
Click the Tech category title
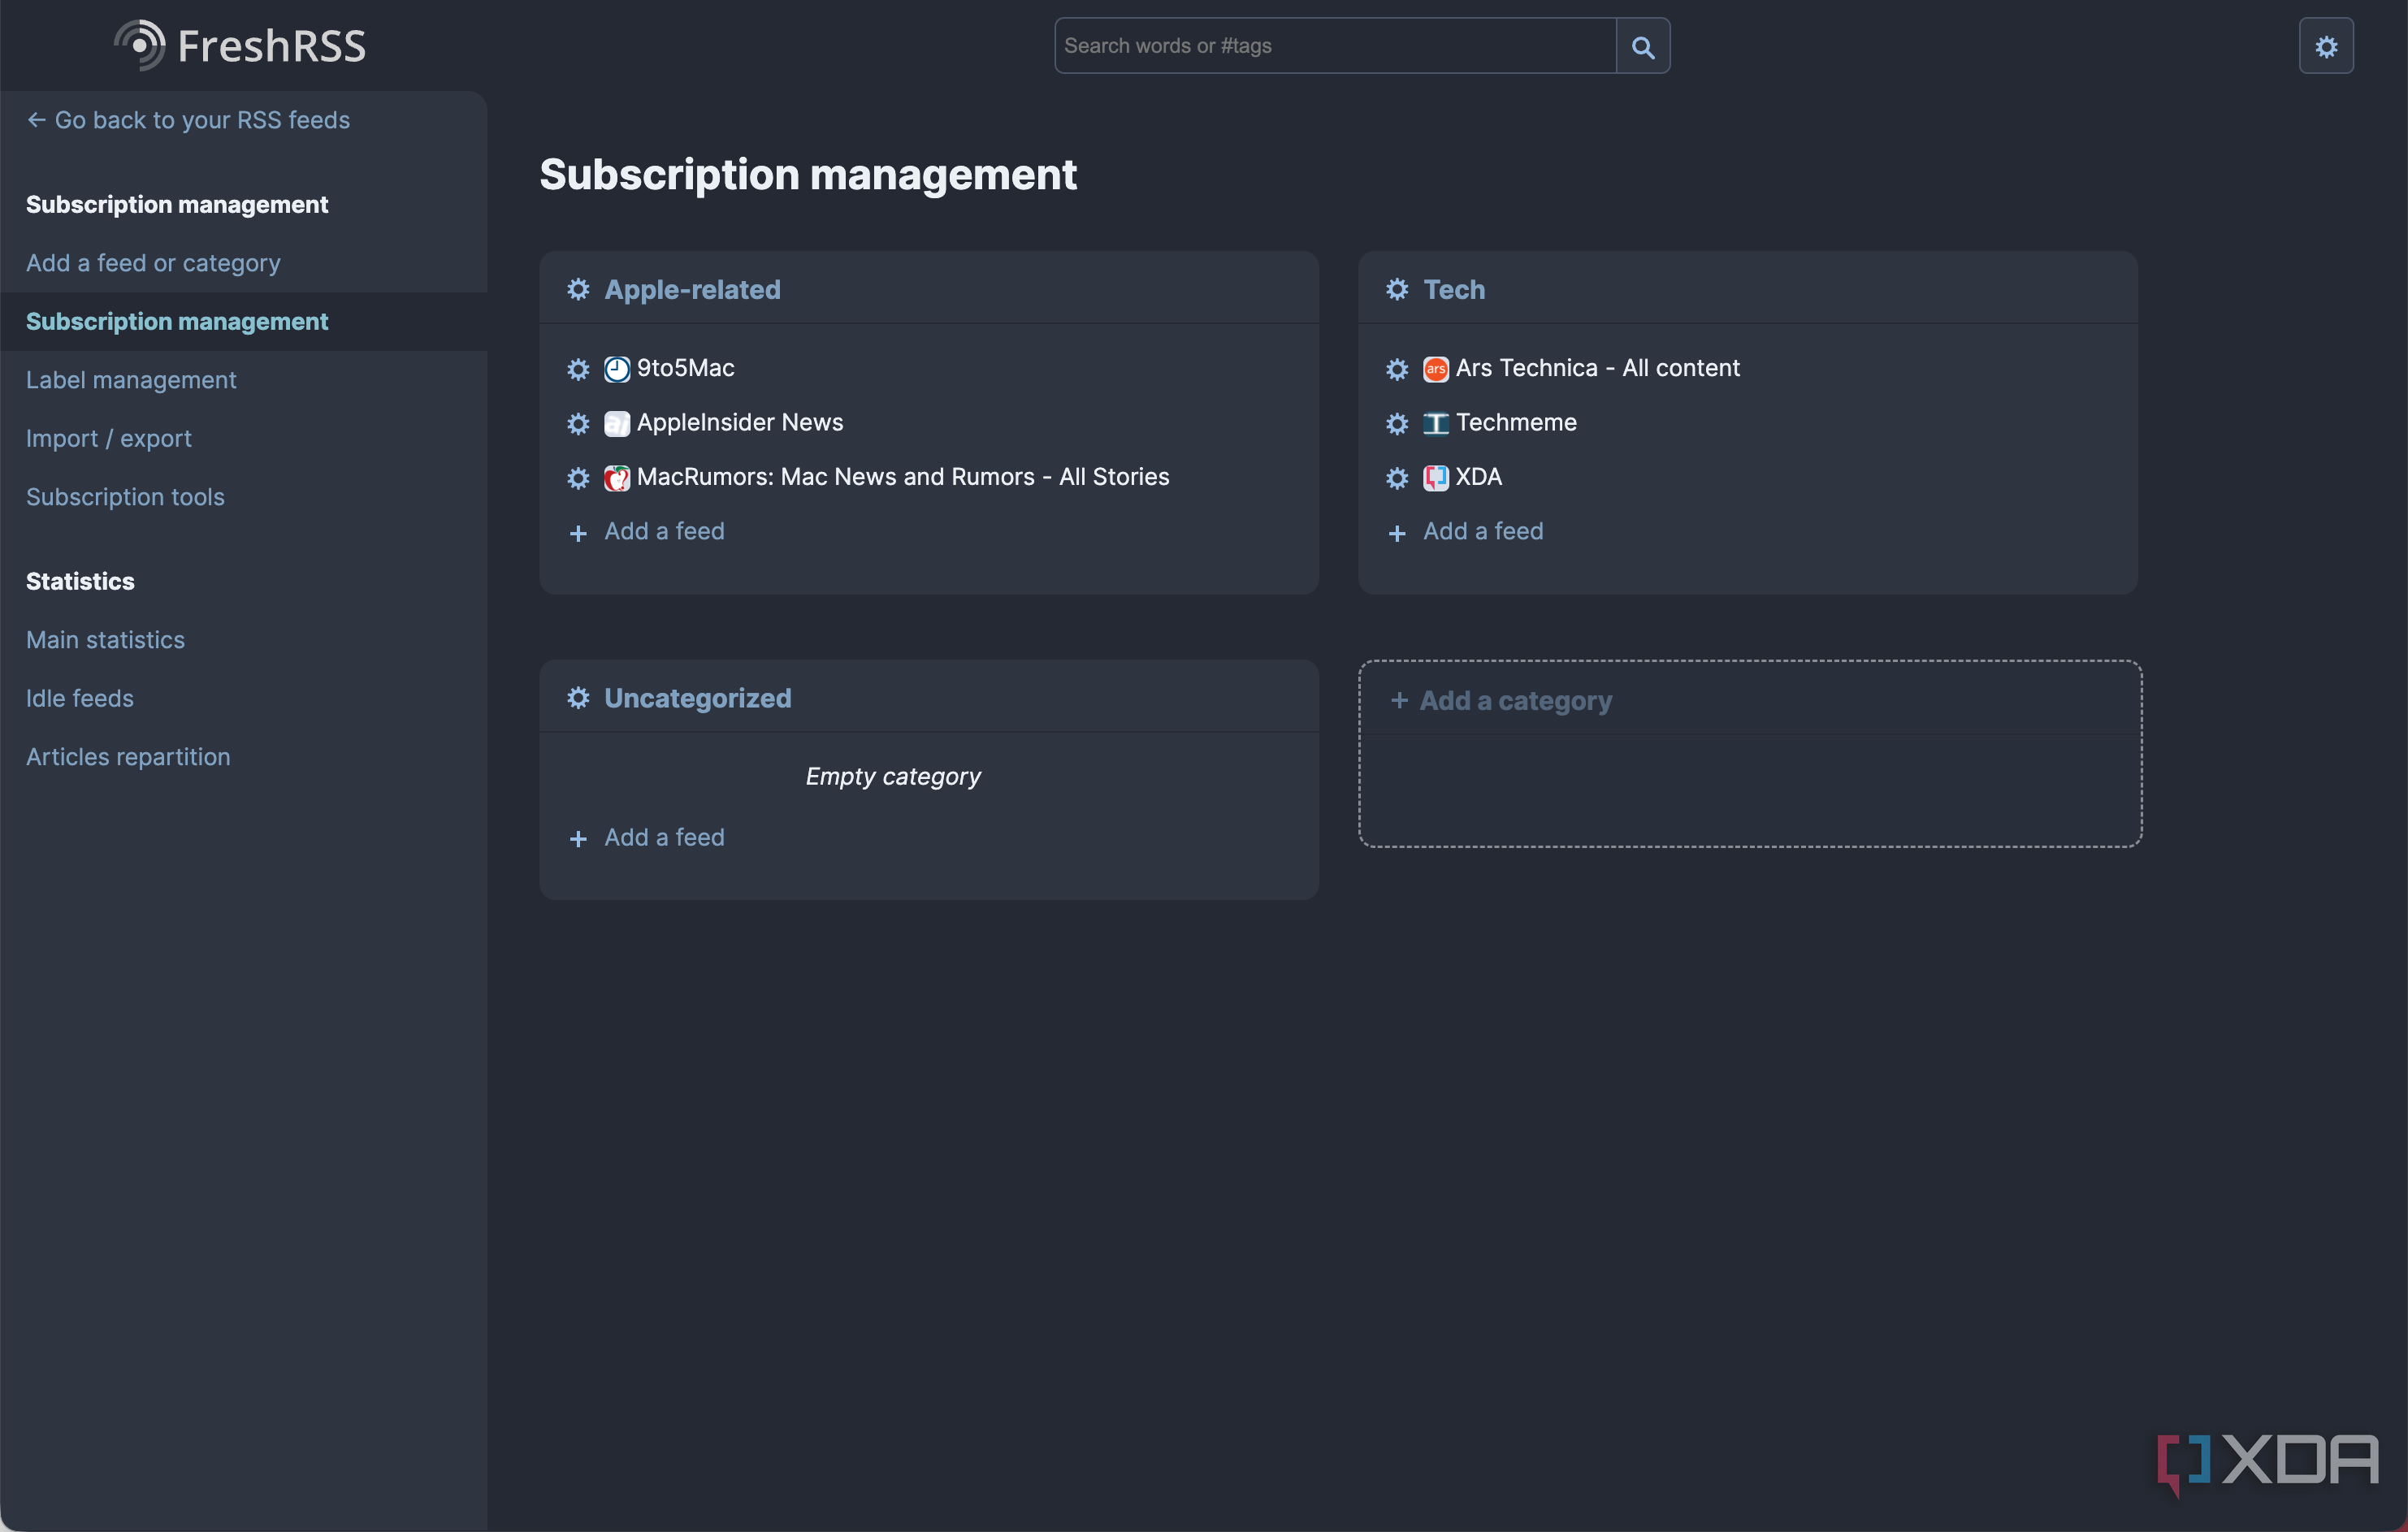pyautogui.click(x=1454, y=290)
